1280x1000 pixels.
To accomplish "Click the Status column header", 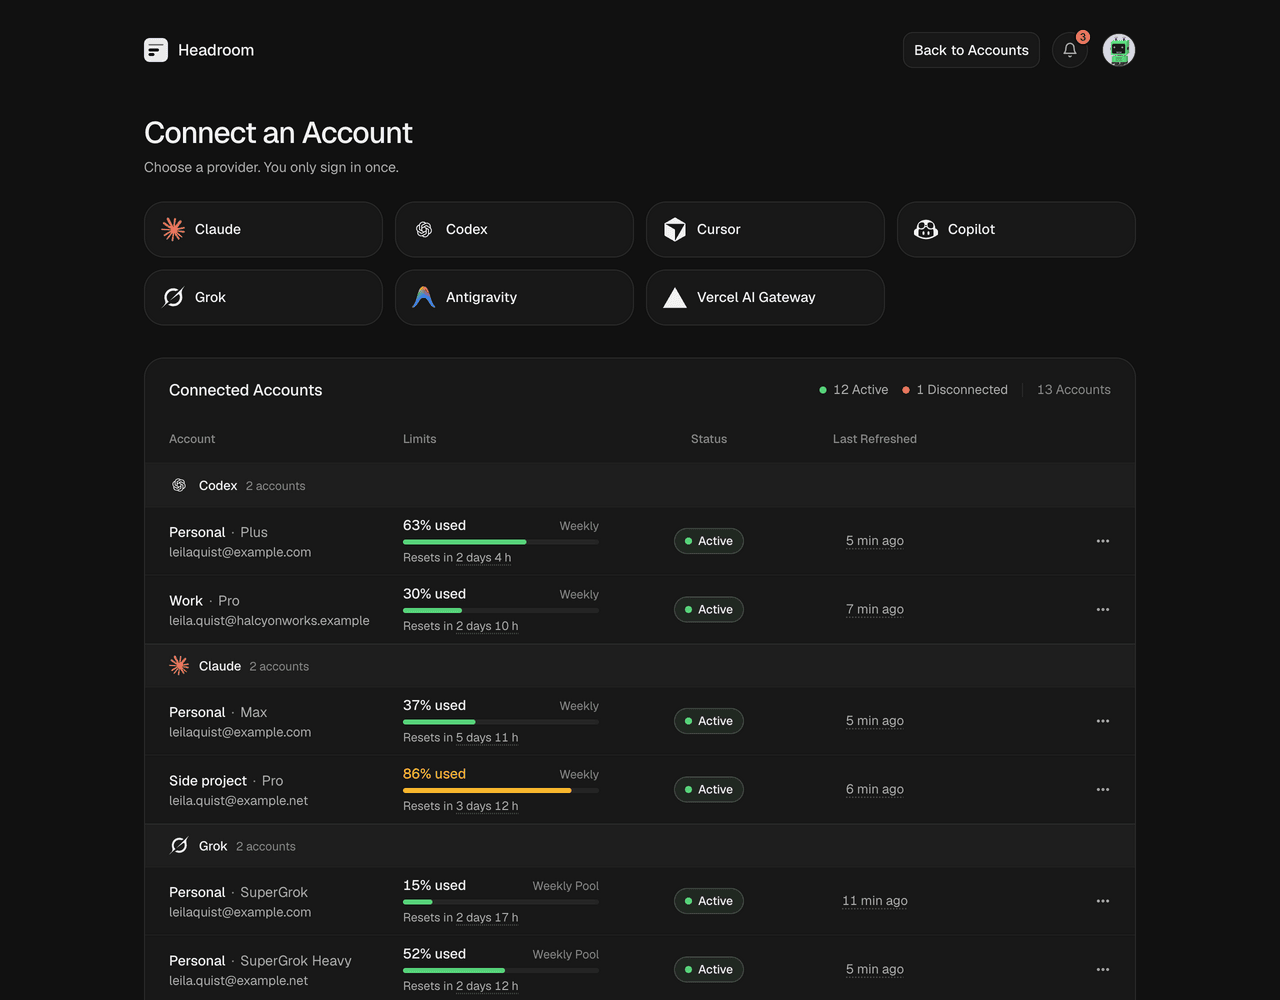I will [x=709, y=439].
